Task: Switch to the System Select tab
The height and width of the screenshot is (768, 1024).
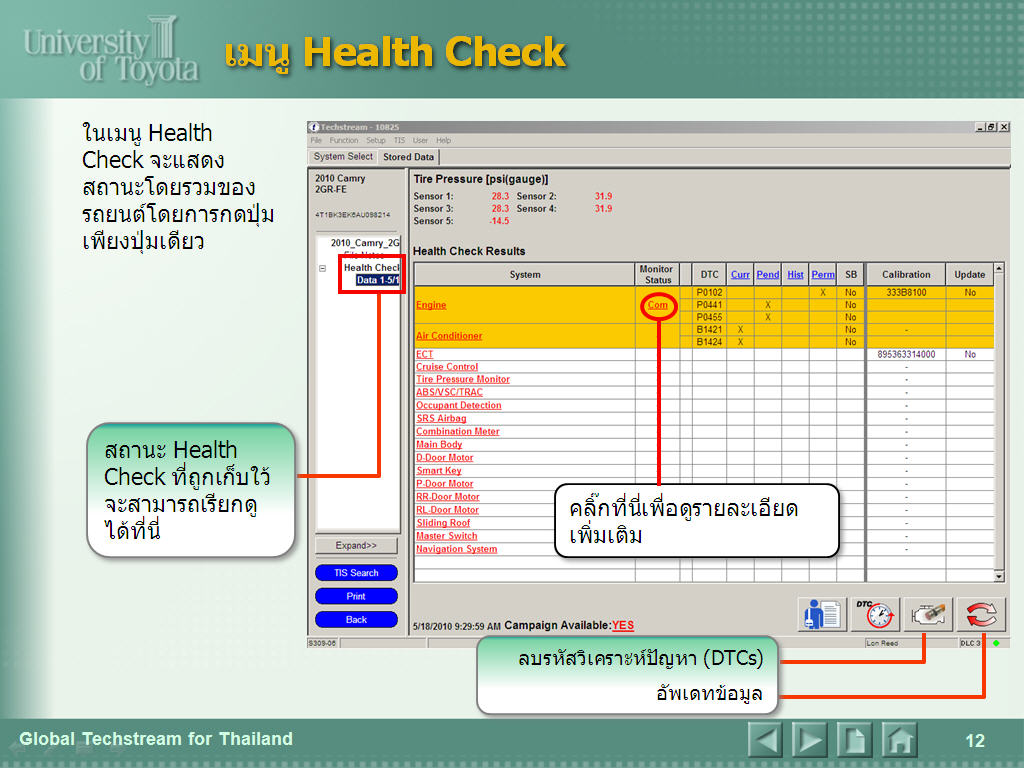Action: (343, 157)
